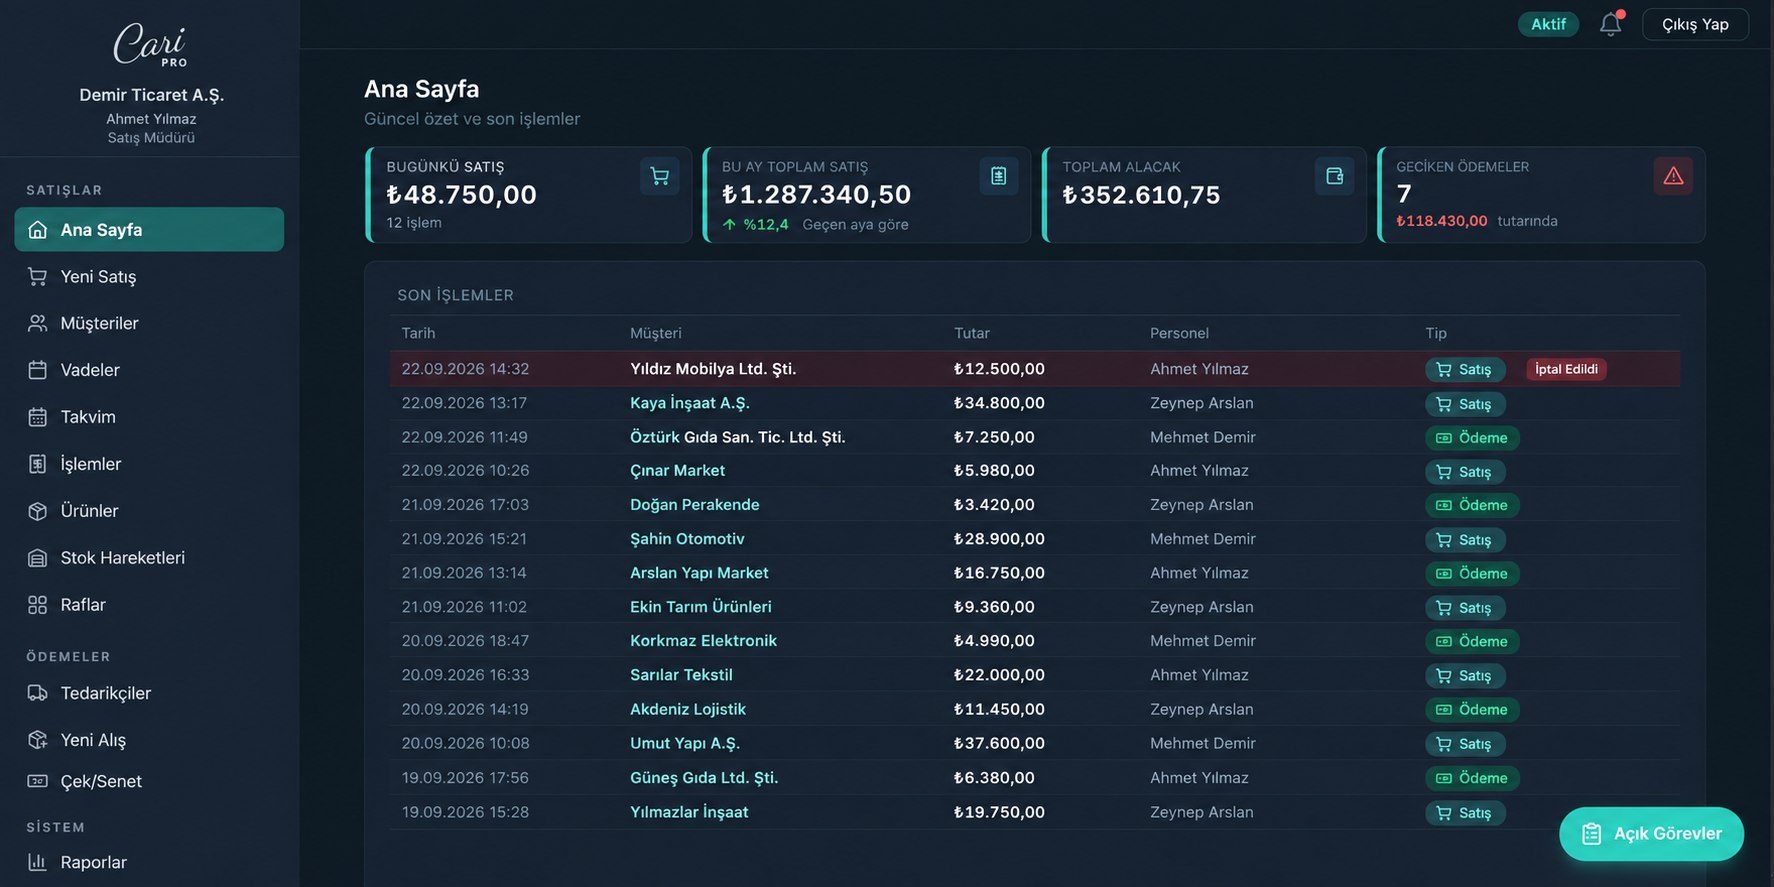
Task: Click the Satış badge in Sarılar Tekstil row
Action: pyautogui.click(x=1465, y=676)
